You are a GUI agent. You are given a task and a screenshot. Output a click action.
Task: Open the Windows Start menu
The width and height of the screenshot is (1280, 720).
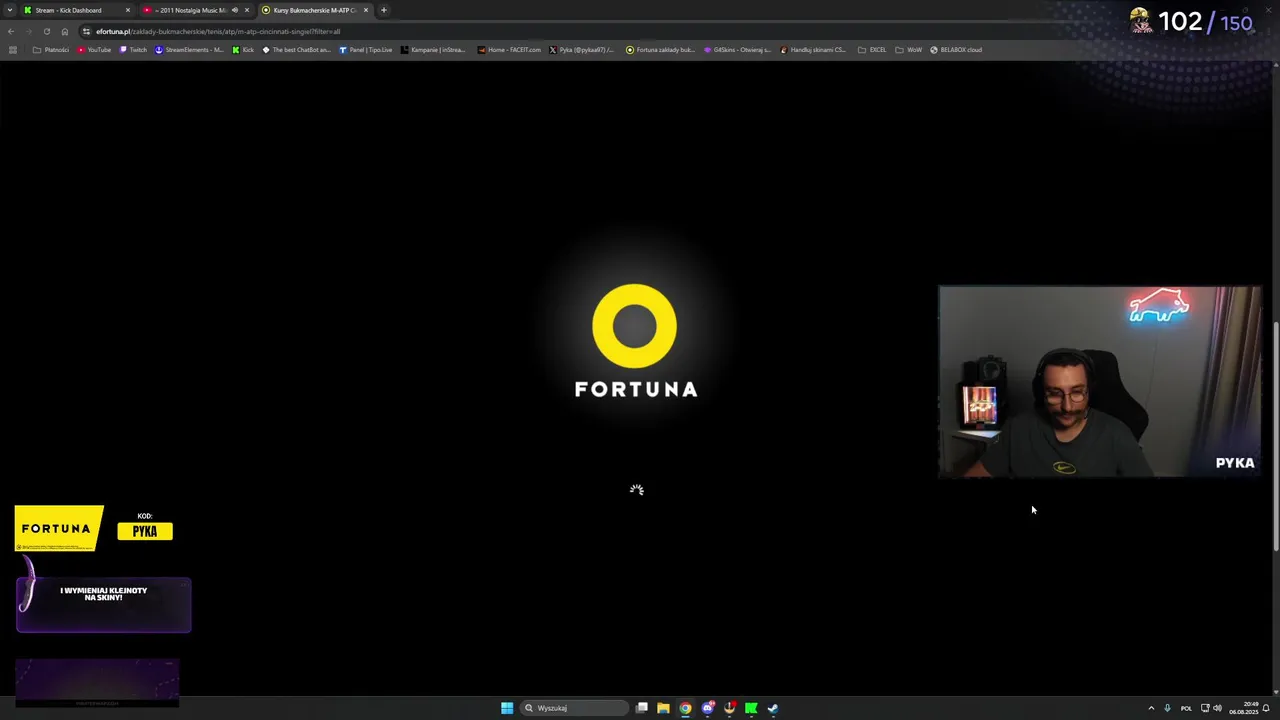(x=507, y=708)
